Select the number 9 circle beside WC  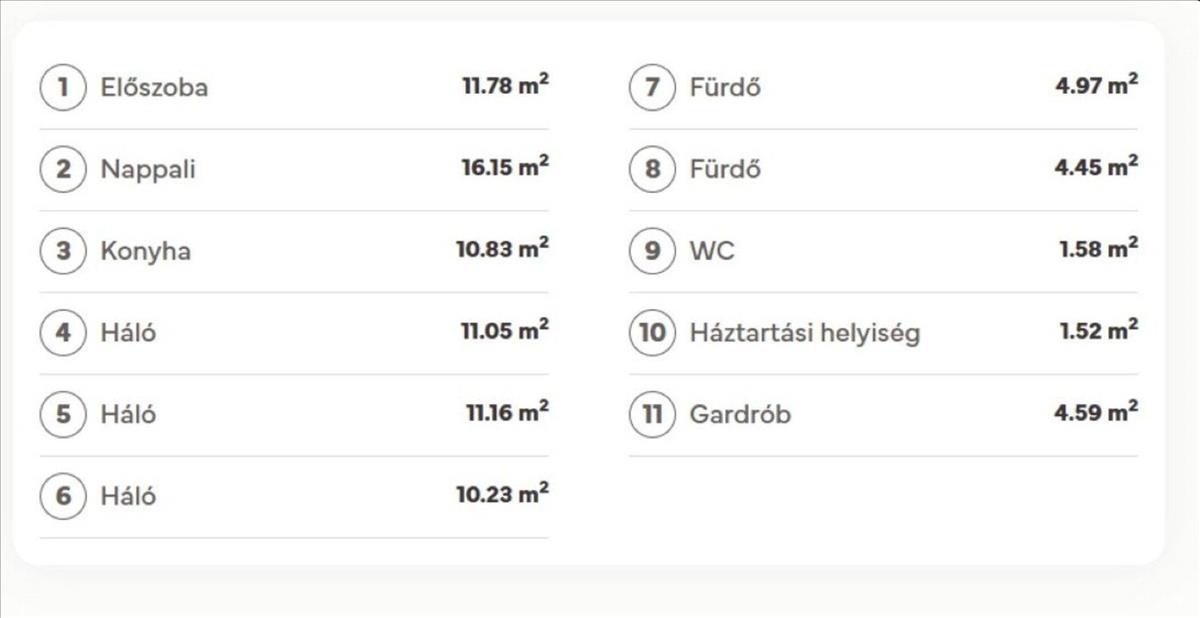coord(653,250)
